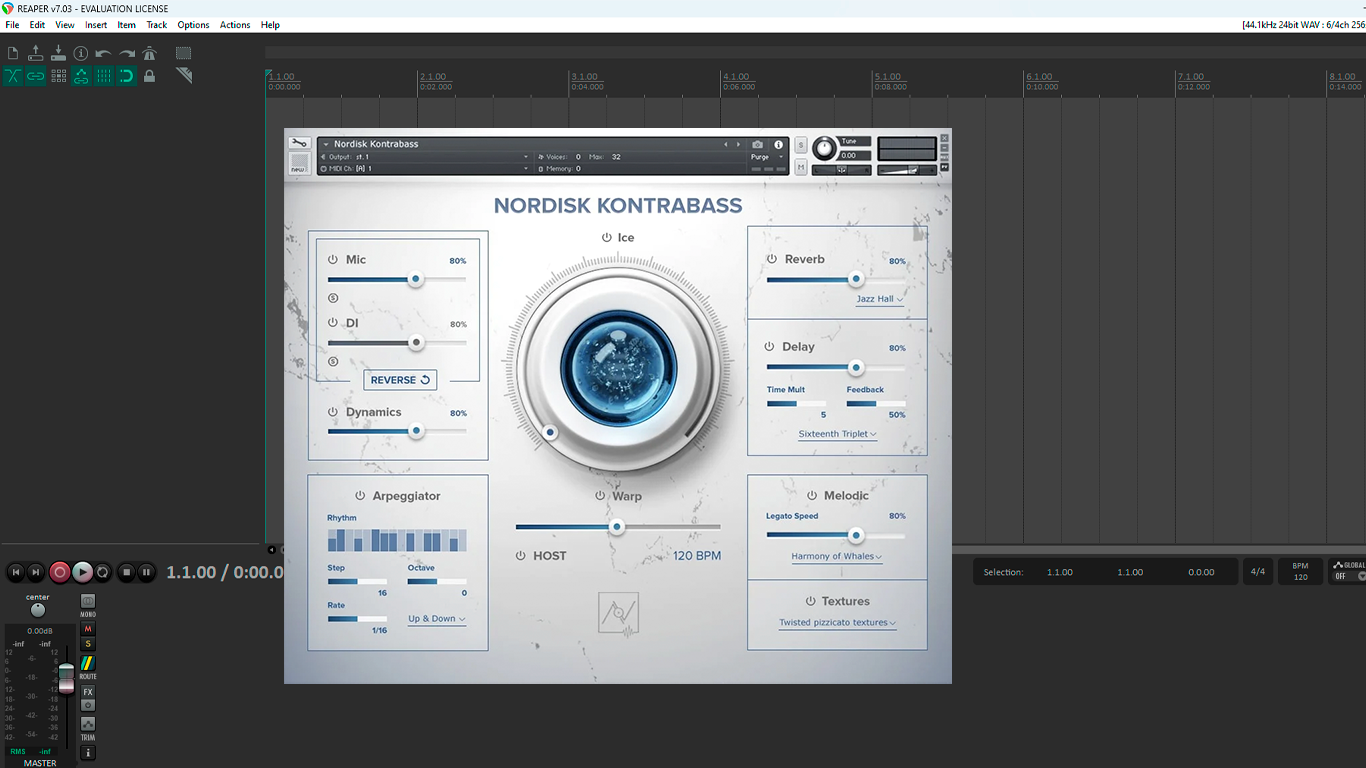Toggle the Warp power button
1366x768 pixels.
[600, 496]
